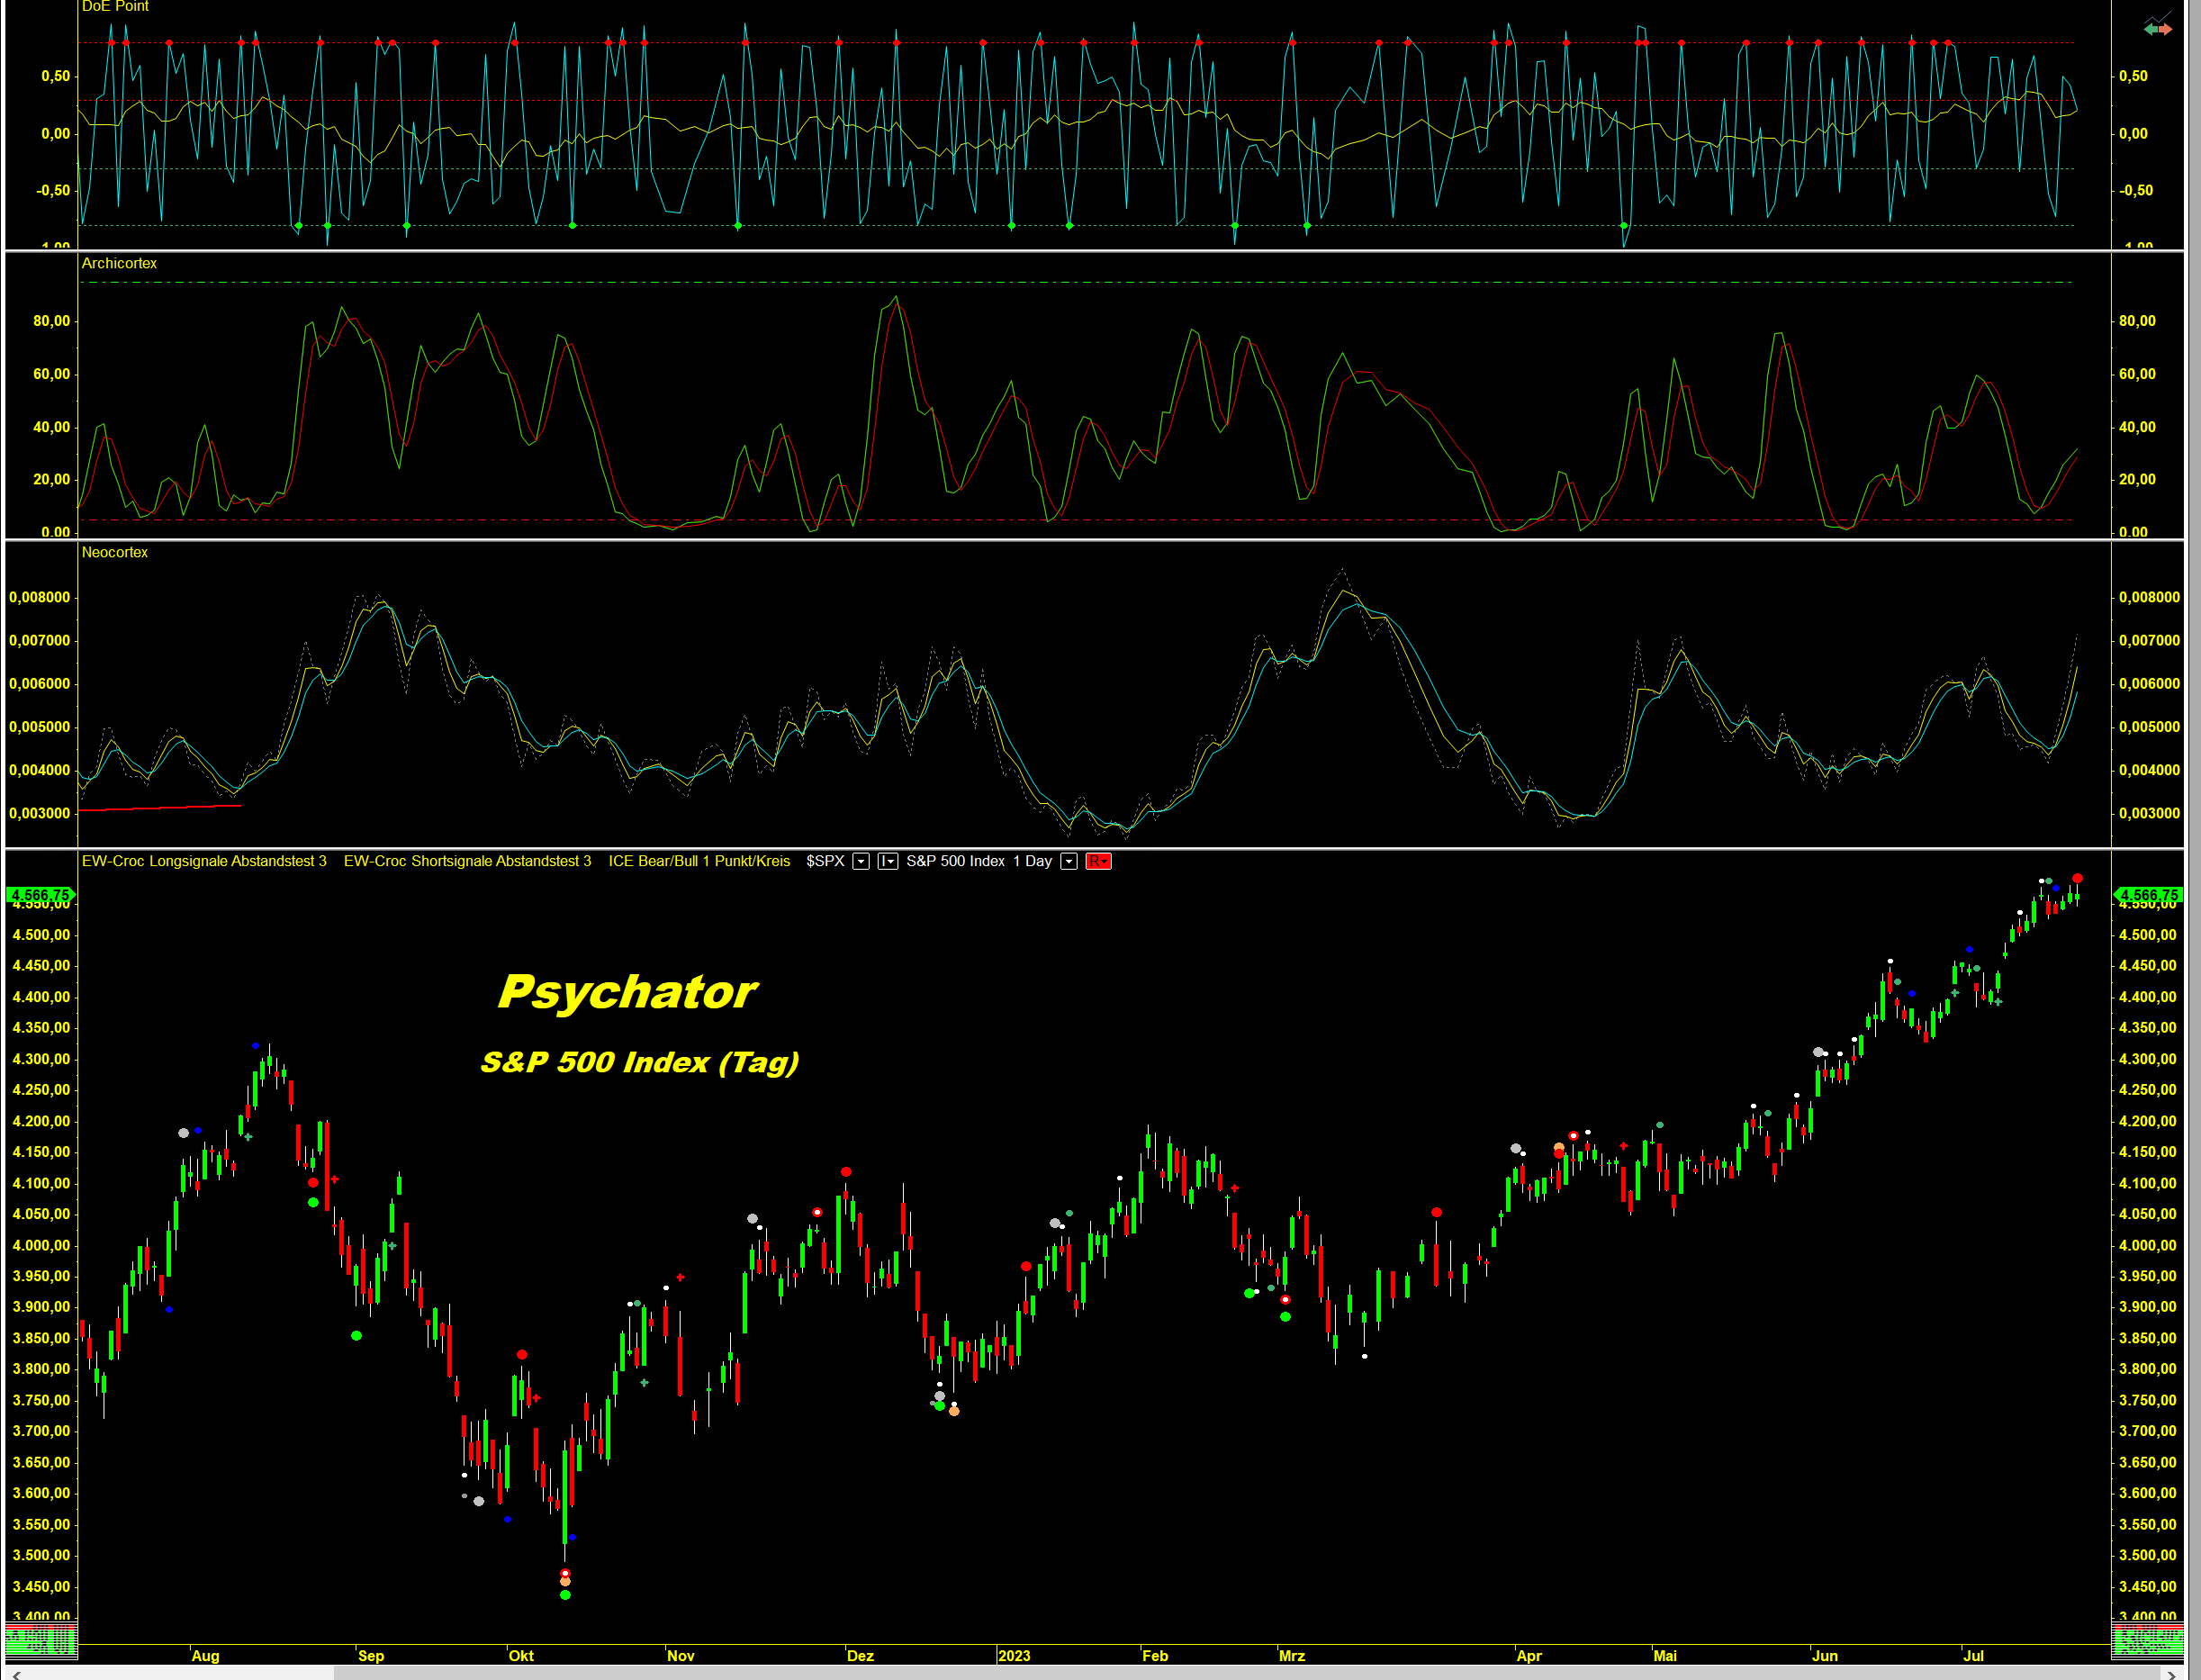The width and height of the screenshot is (2201, 1680).
Task: Open the $SPX symbol dropdown
Action: (860, 862)
